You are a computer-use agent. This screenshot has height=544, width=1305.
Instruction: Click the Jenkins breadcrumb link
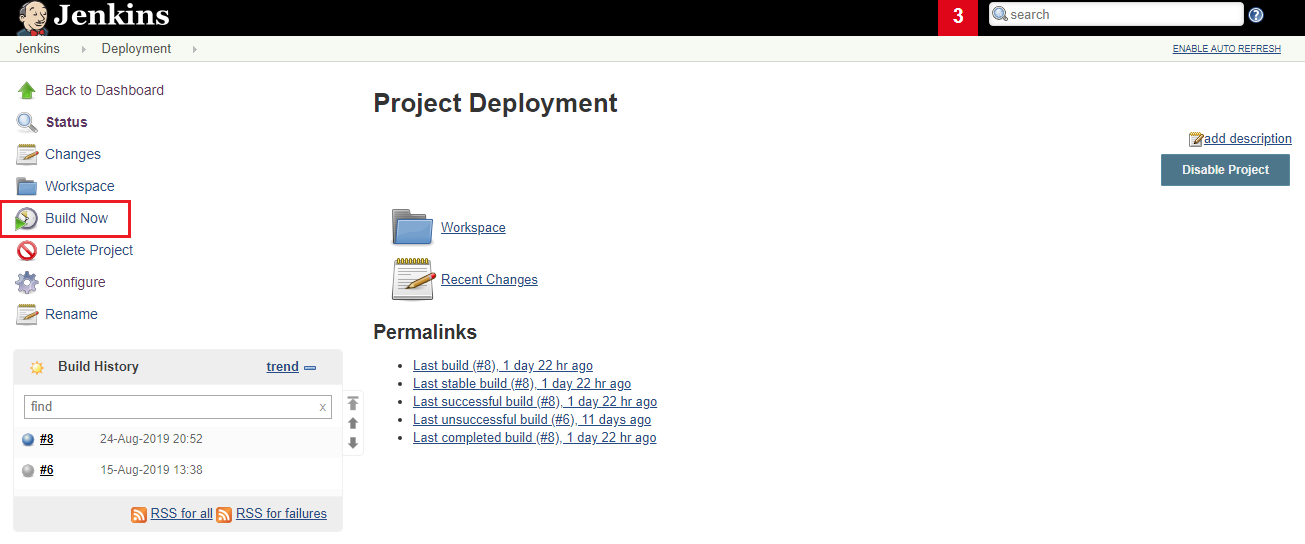pyautogui.click(x=38, y=49)
